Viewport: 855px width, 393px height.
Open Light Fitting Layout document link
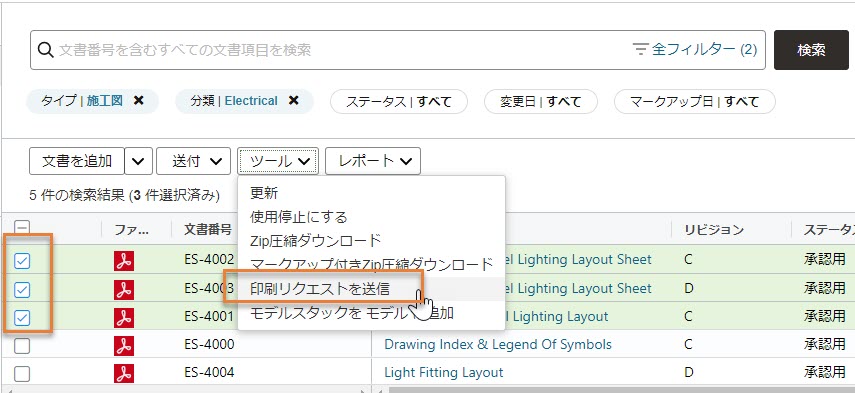tap(443, 373)
